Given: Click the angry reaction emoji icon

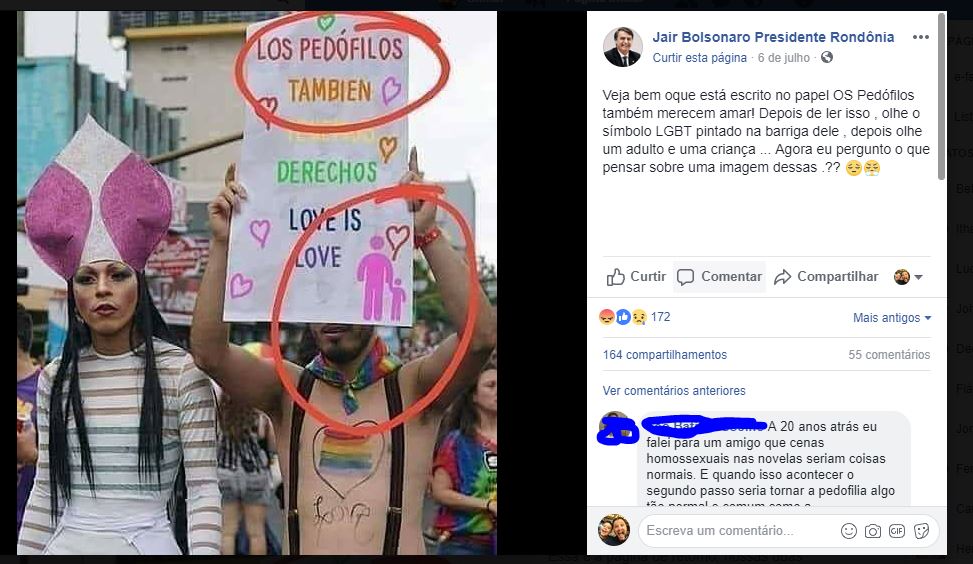Looking at the screenshot, I should tap(607, 317).
